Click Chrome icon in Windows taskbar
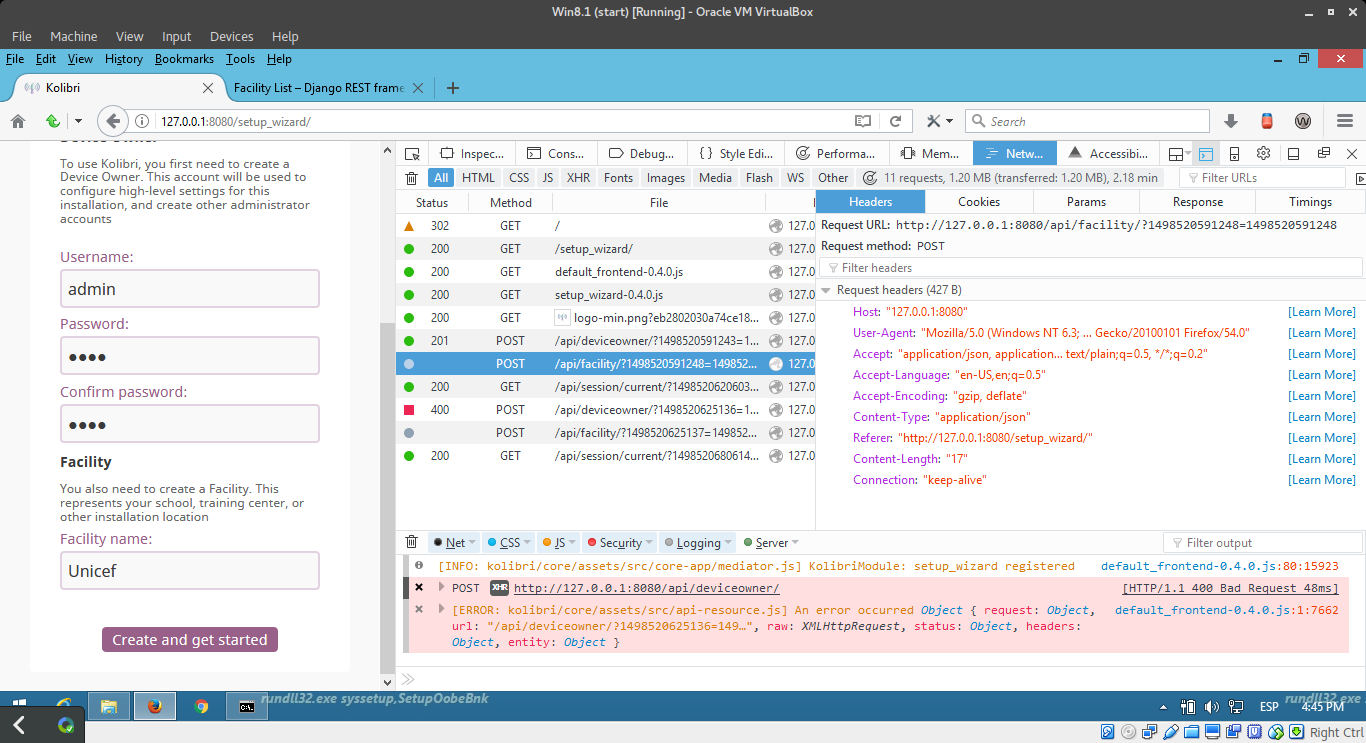 201,706
